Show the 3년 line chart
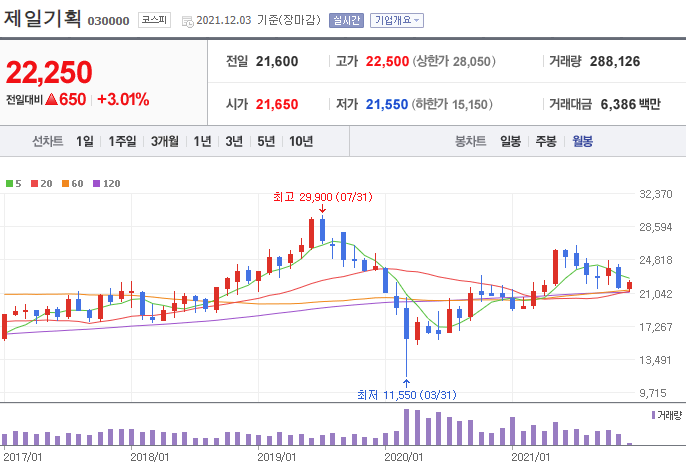Image resolution: width=686 pixels, height=467 pixels. click(234, 141)
